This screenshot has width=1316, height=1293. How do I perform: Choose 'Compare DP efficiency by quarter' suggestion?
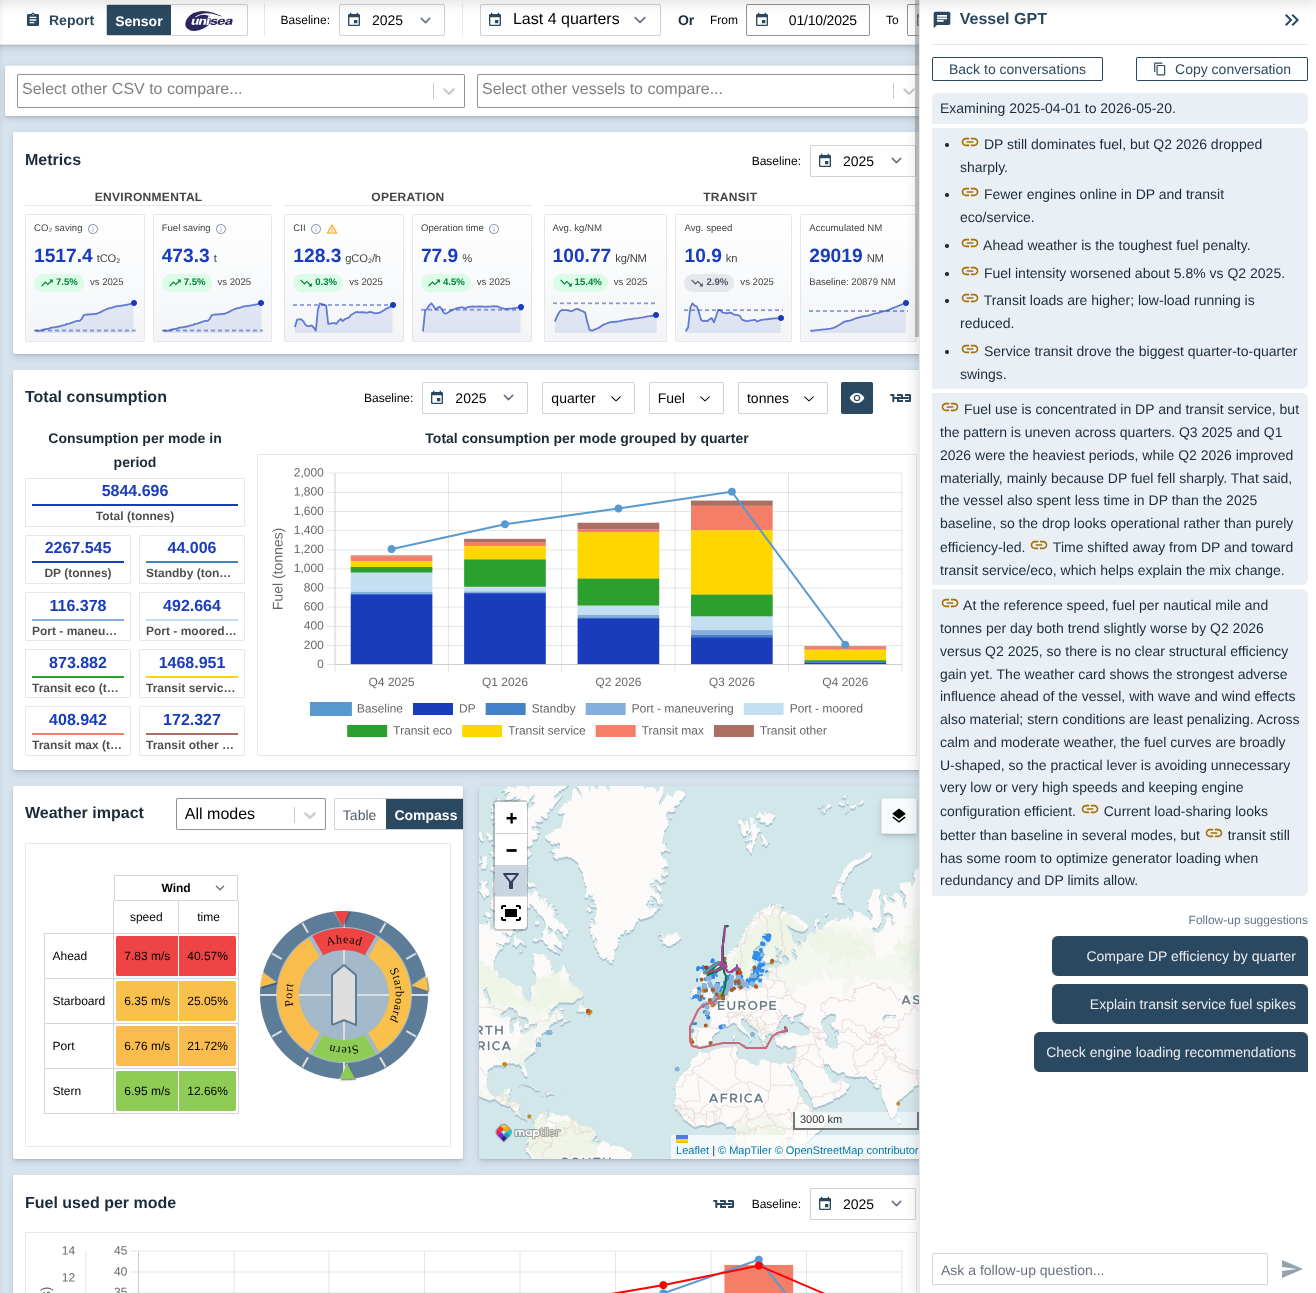[x=1180, y=956]
